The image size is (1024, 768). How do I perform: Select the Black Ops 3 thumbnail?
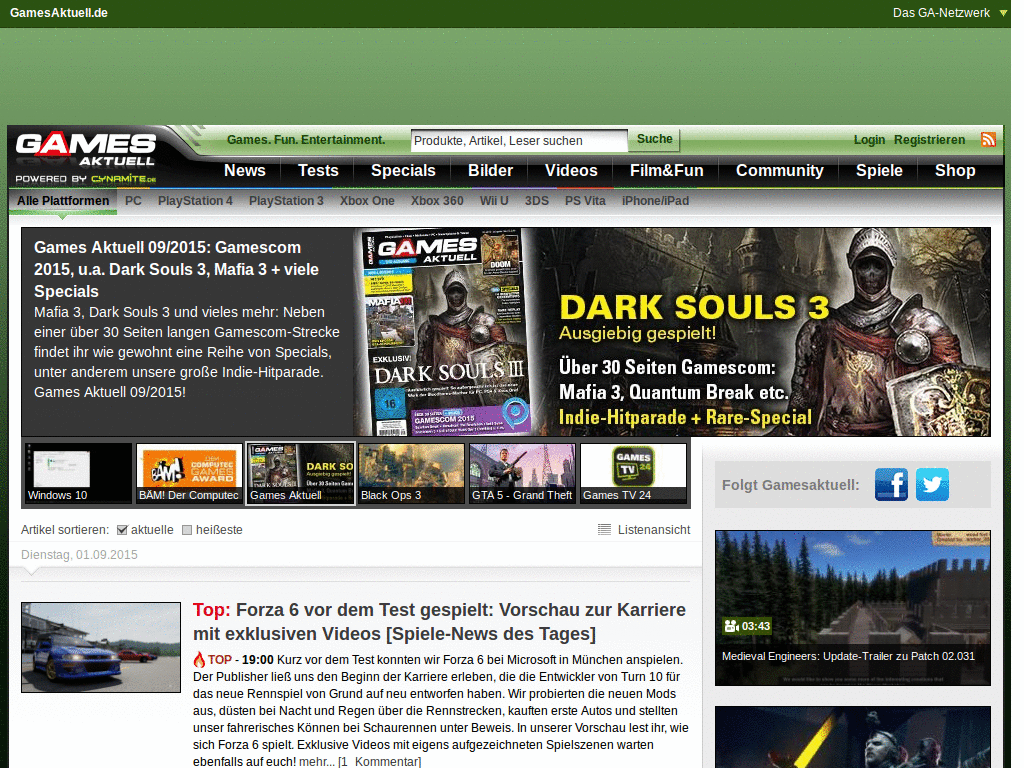[412, 473]
